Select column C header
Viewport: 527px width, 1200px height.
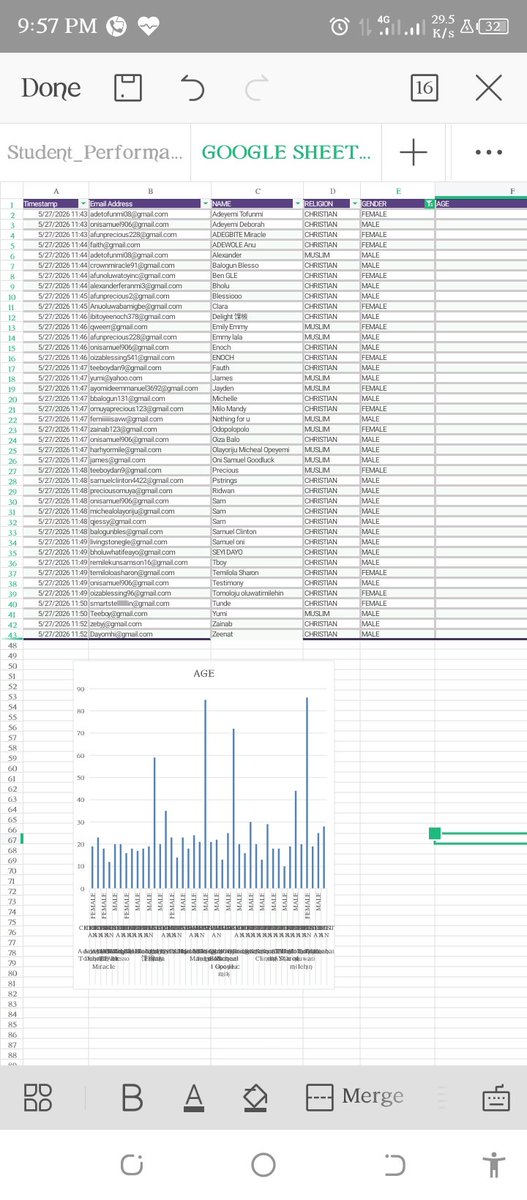point(257,190)
